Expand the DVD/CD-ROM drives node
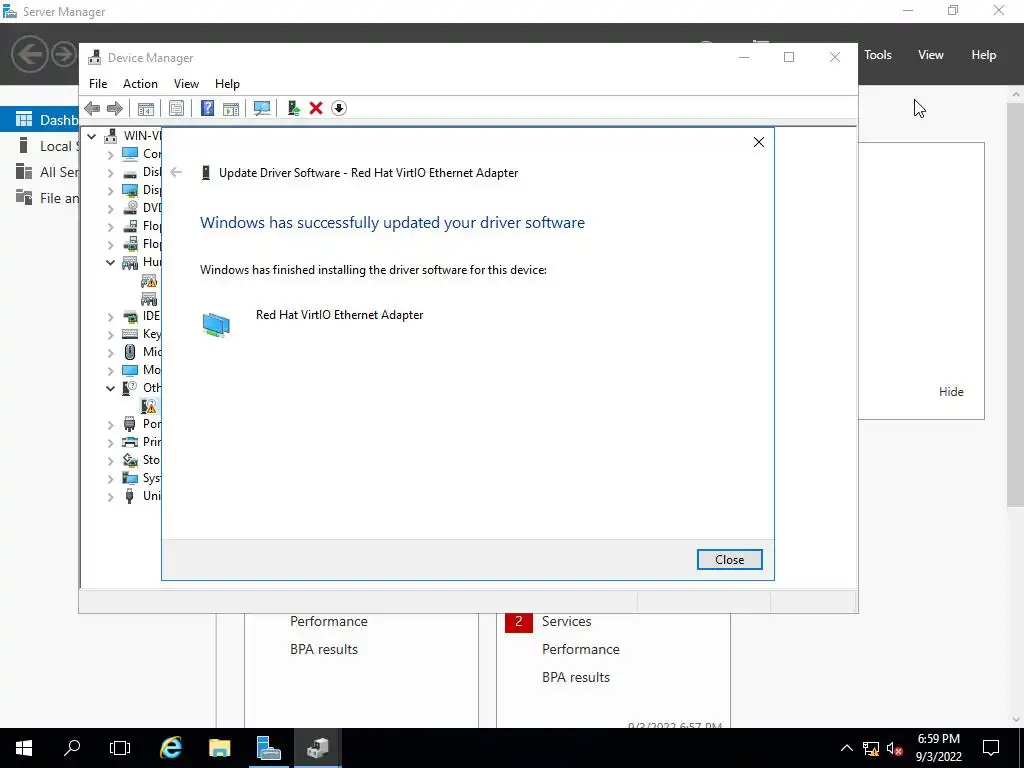The width and height of the screenshot is (1024, 768). coord(110,208)
